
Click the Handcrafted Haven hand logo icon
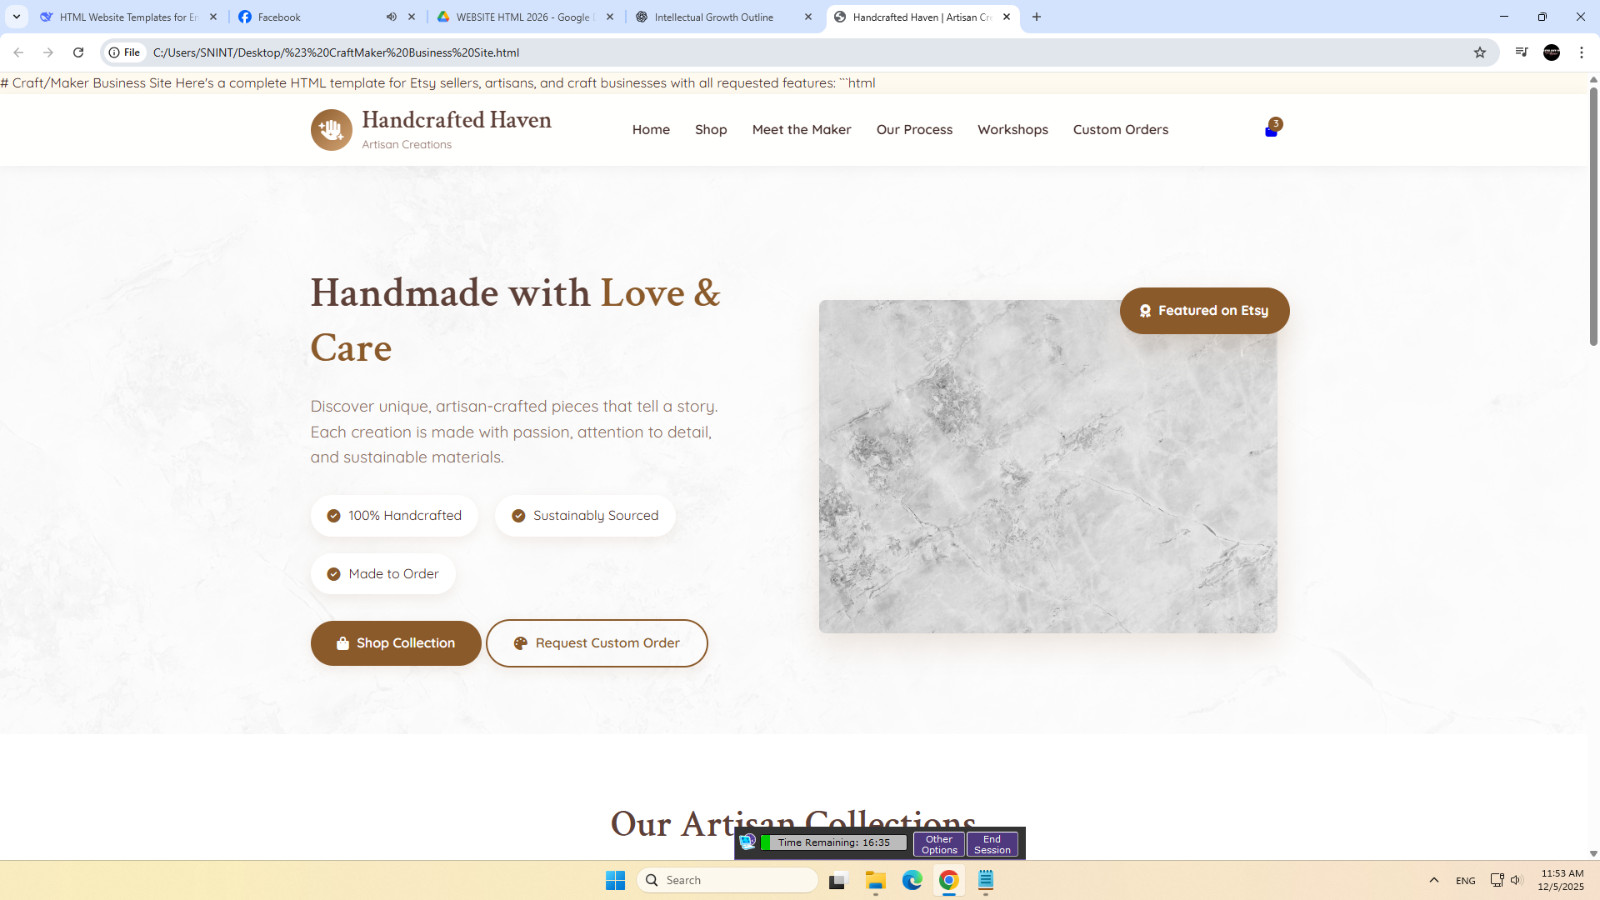coord(331,130)
